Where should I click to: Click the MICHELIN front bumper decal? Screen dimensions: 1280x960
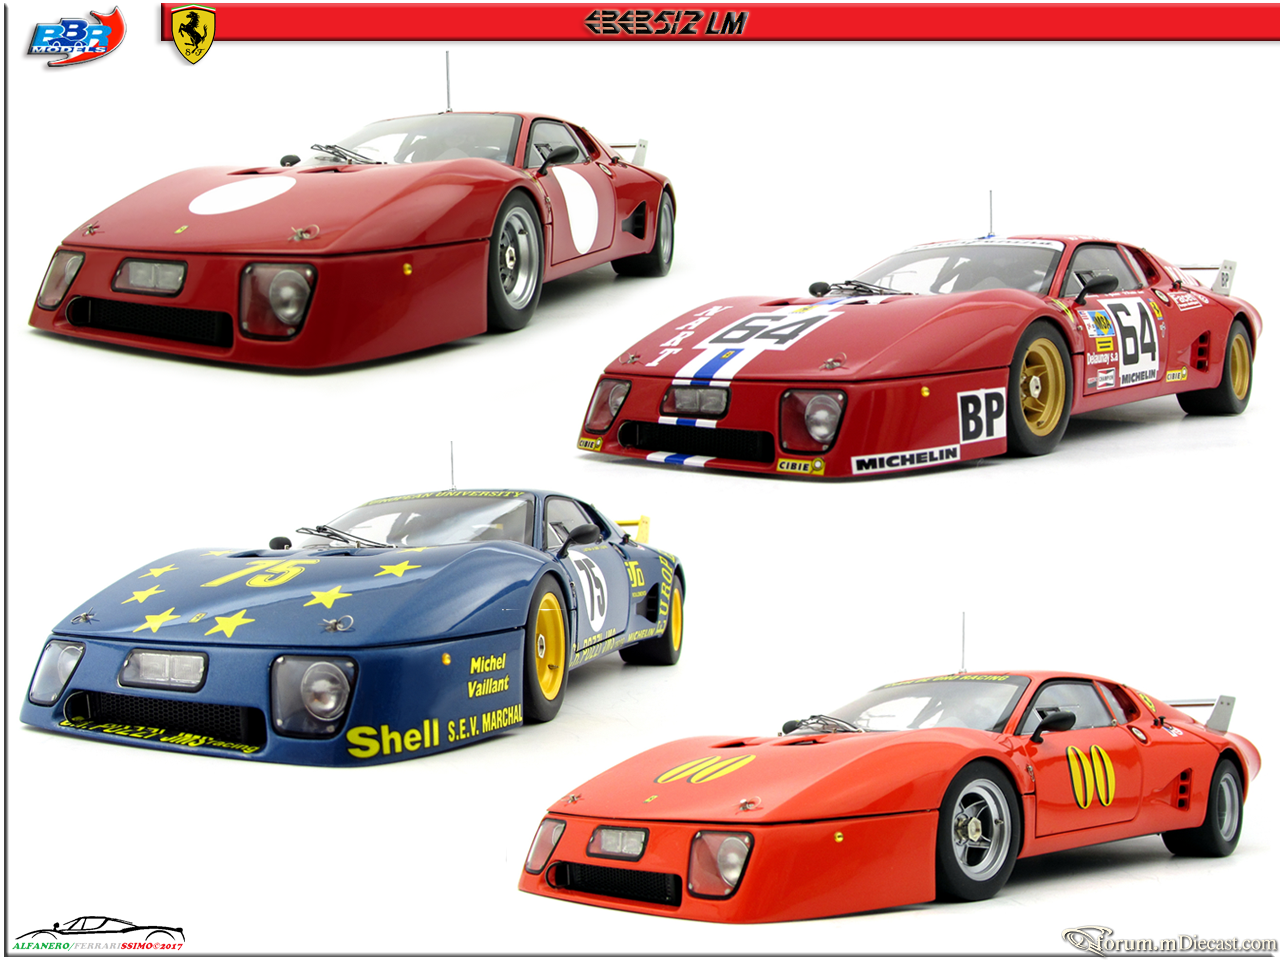pyautogui.click(x=905, y=459)
